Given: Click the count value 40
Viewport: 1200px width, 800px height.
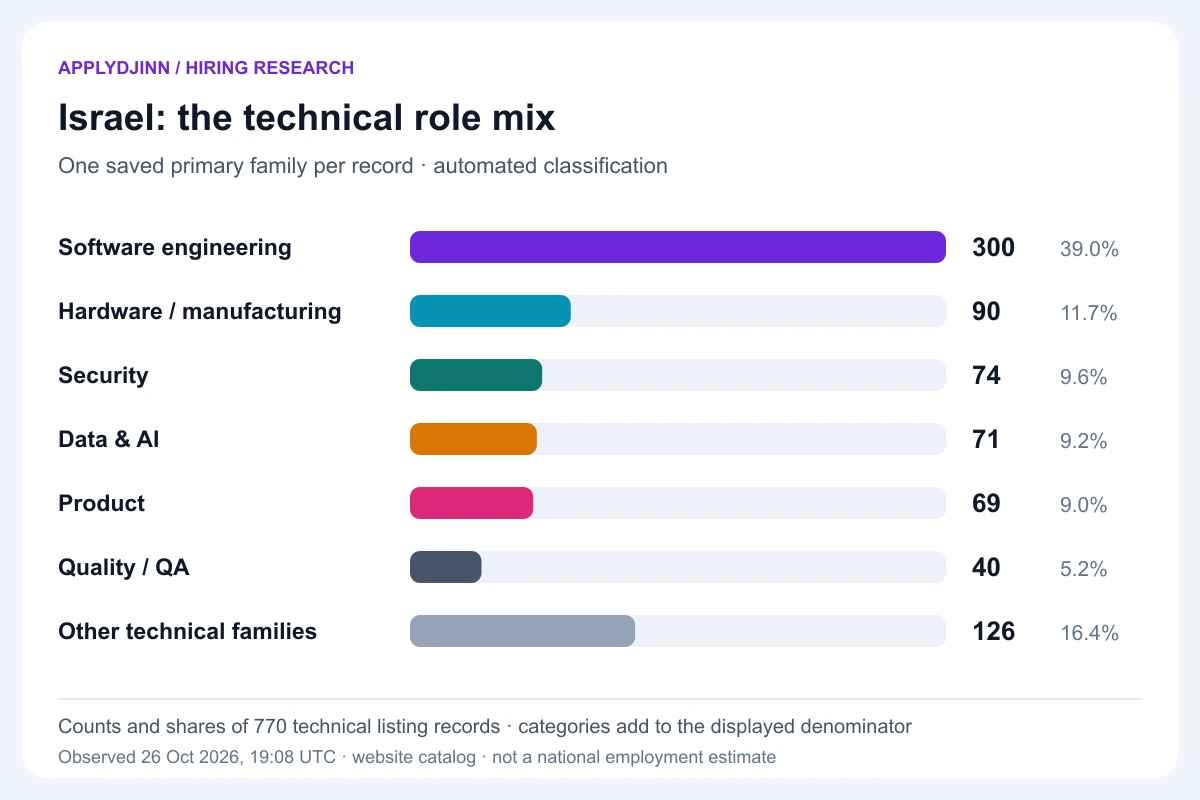Looking at the screenshot, I should (x=986, y=568).
